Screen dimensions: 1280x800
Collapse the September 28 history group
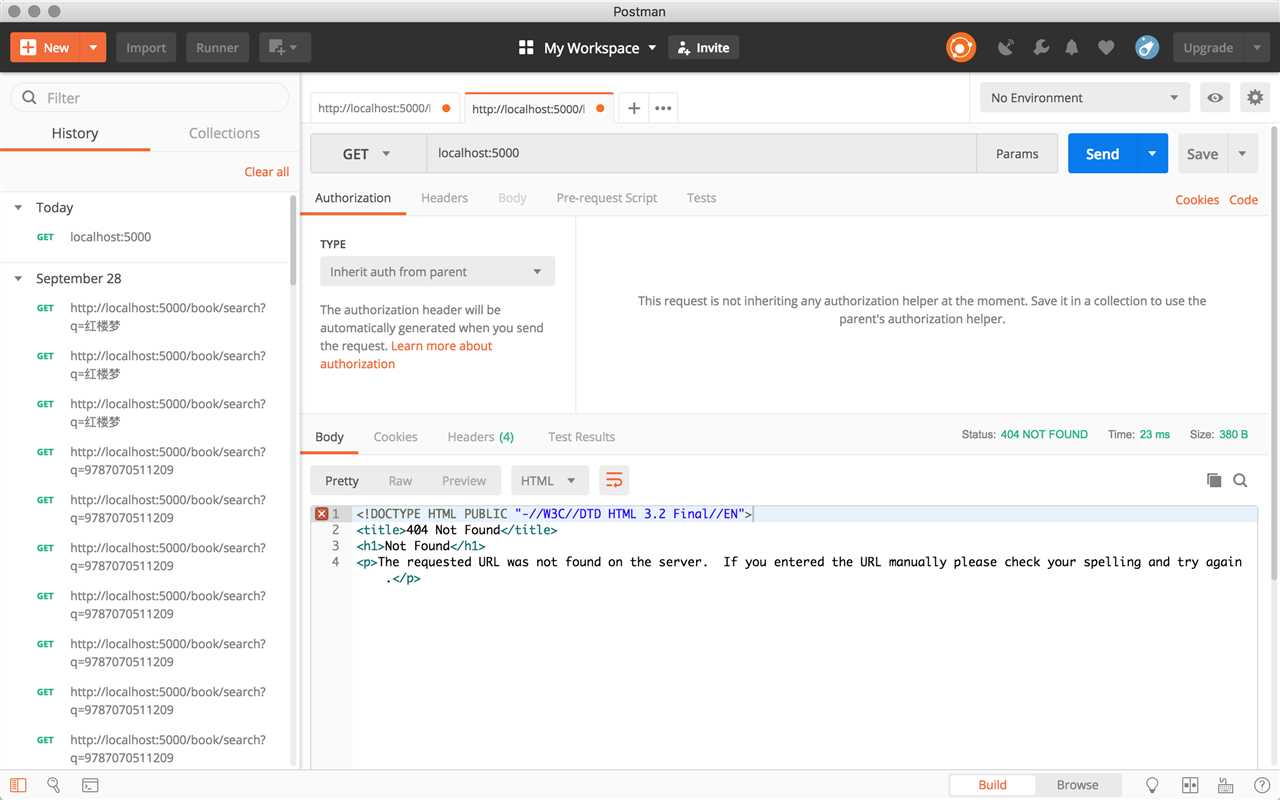[18, 279]
